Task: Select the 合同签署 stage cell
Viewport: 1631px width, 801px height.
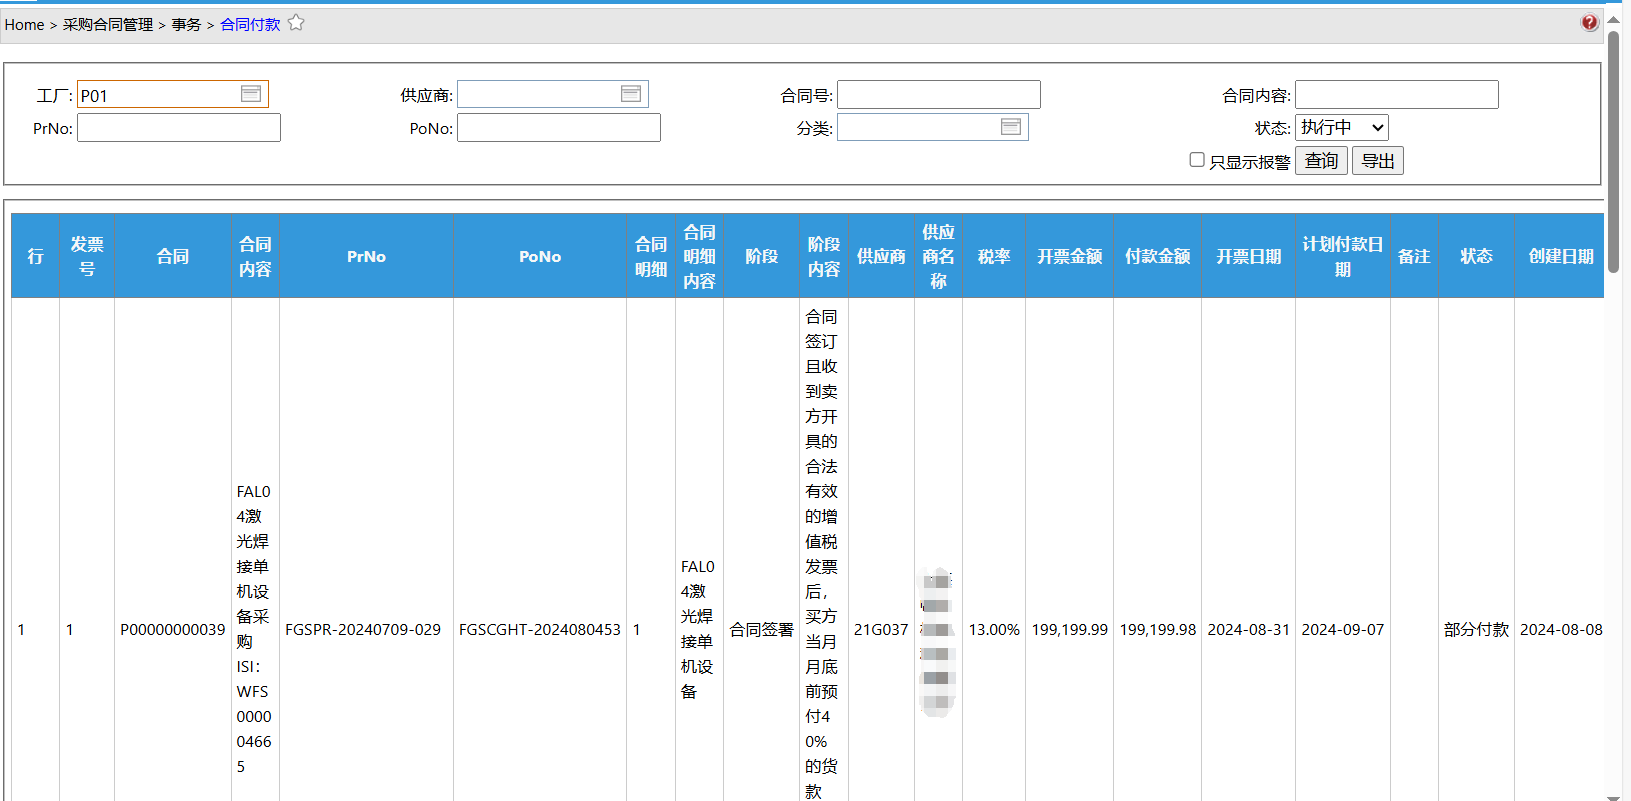Action: click(x=761, y=629)
